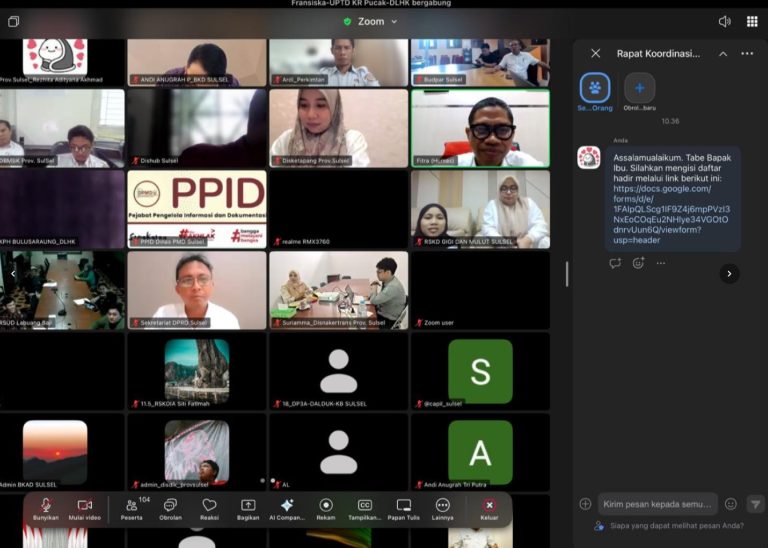
Task: Collapse the chat header with the chevron
Action: 723,54
